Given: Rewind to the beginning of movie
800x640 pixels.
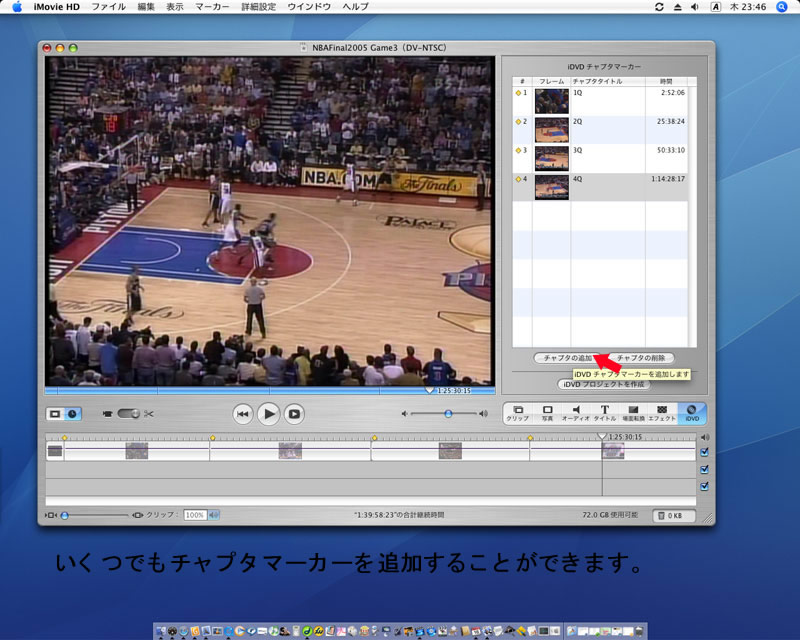Looking at the screenshot, I should [x=243, y=413].
